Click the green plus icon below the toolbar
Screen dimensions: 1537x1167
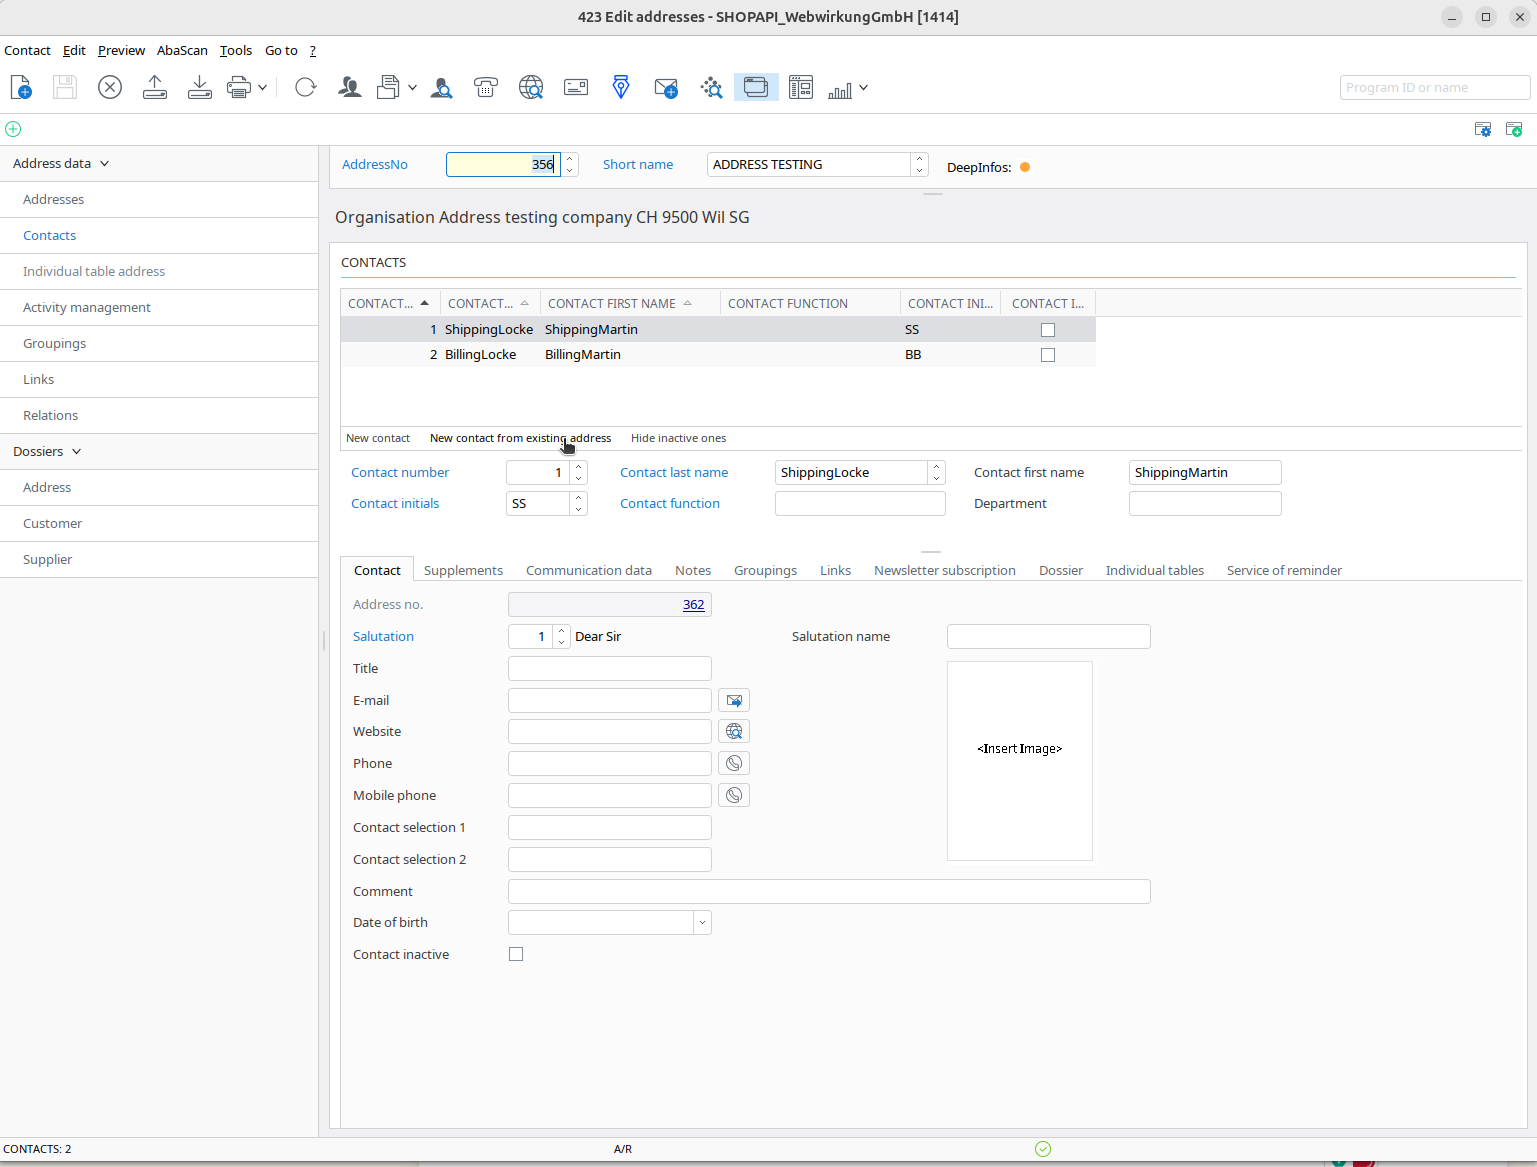click(x=13, y=129)
